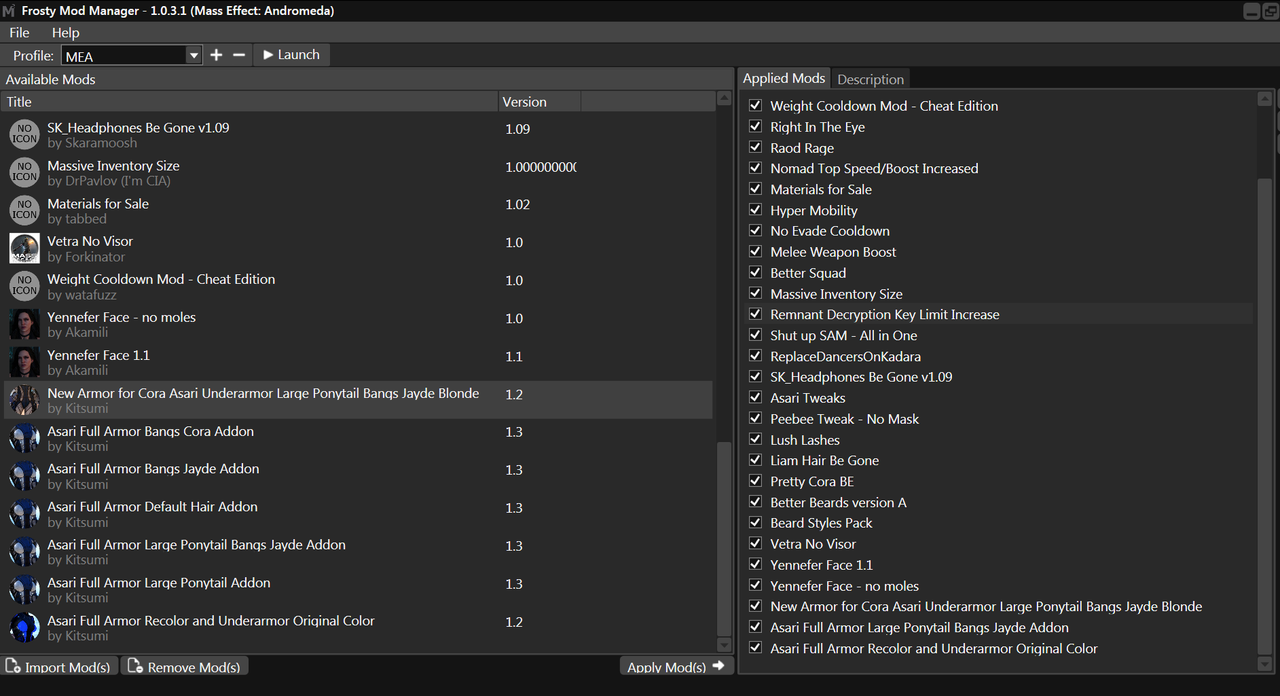Viewport: 1280px width, 696px height.
Task: Select 'by DrPavlov (I'm CIA)' author text
Action: (109, 181)
